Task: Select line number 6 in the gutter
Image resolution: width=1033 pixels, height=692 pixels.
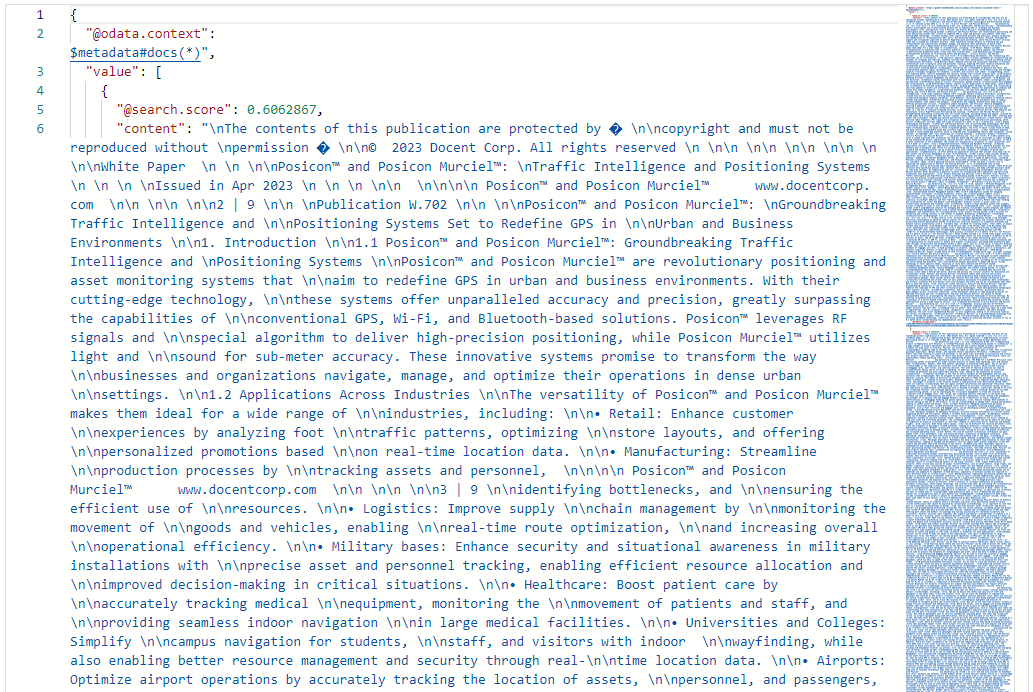Action: coord(40,129)
